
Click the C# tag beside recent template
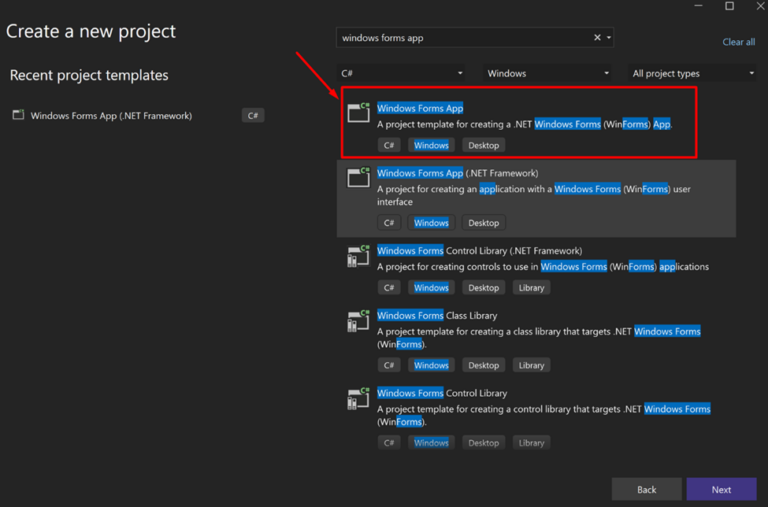(253, 115)
